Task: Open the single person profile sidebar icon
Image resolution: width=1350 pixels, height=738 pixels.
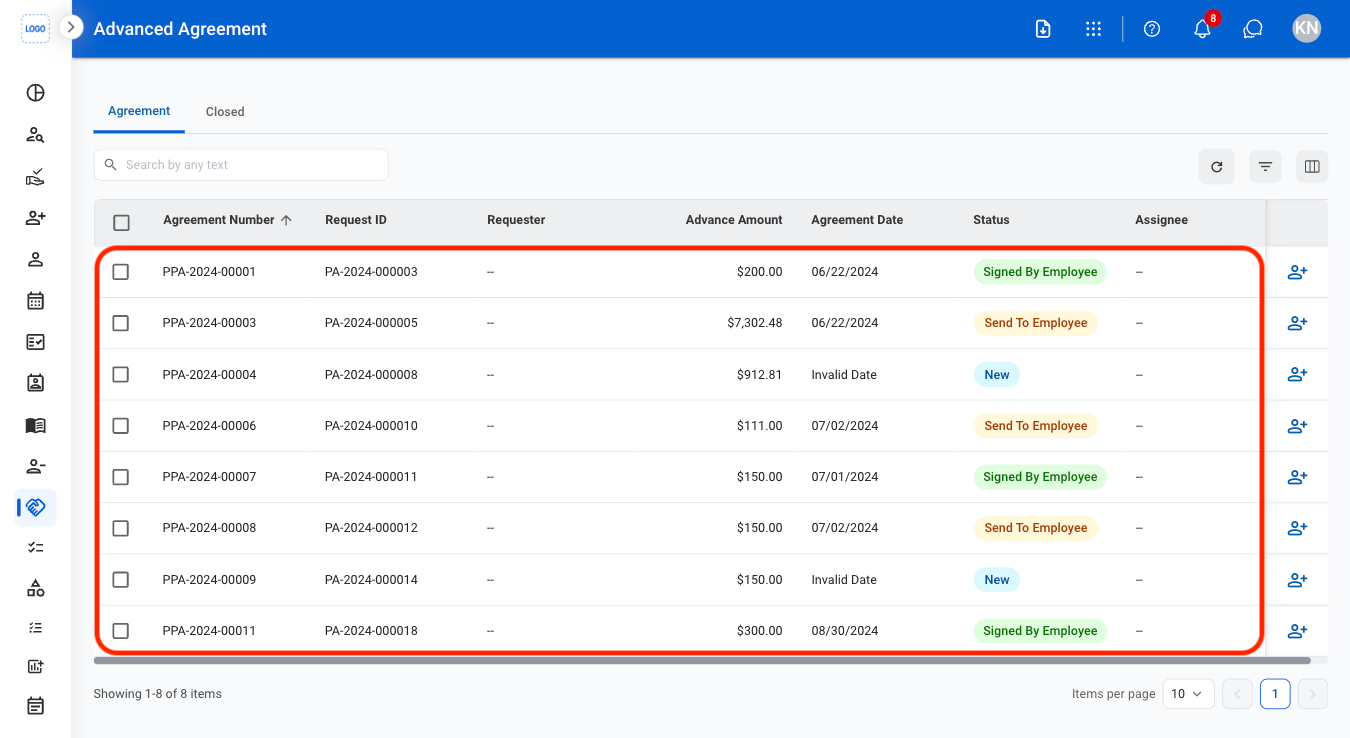Action: (35, 260)
